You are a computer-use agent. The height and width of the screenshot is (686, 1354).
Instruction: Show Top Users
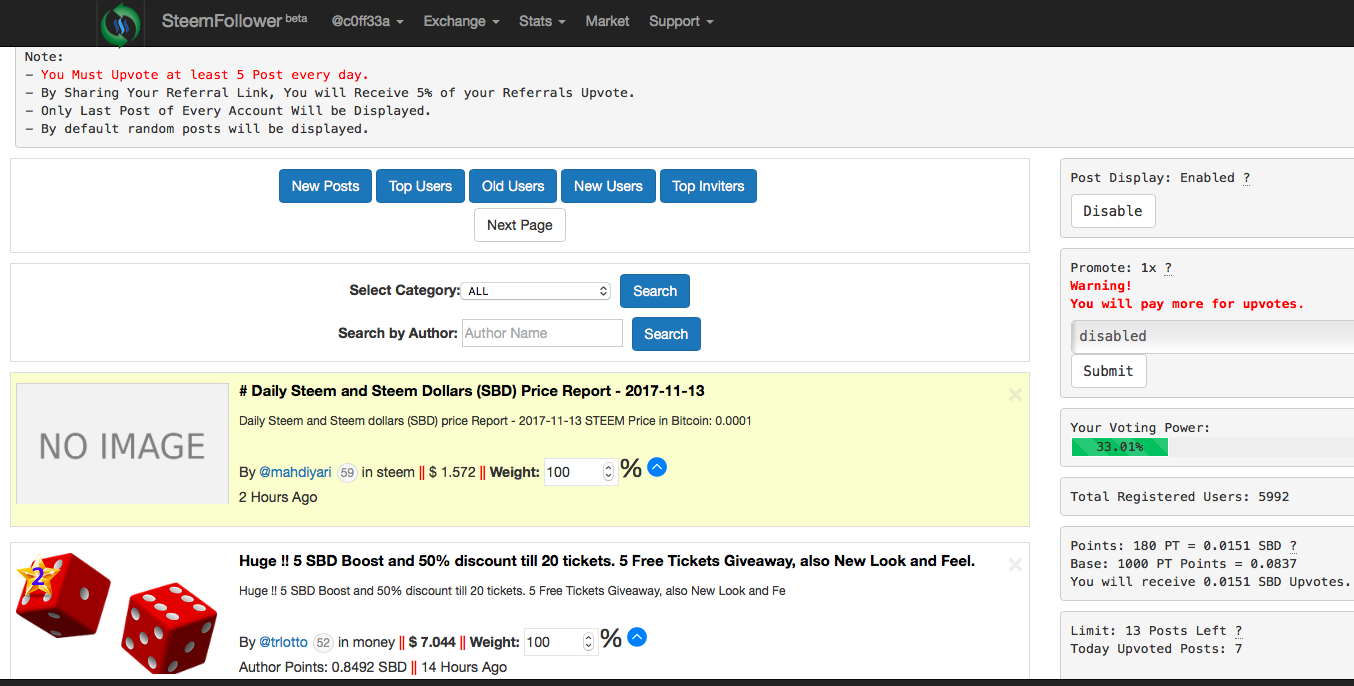click(x=420, y=186)
